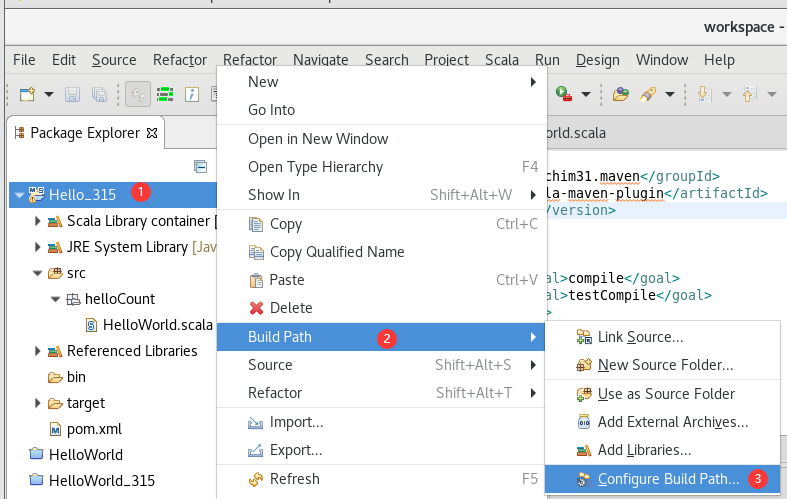Choose Go Into in context menu

pyautogui.click(x=381, y=110)
